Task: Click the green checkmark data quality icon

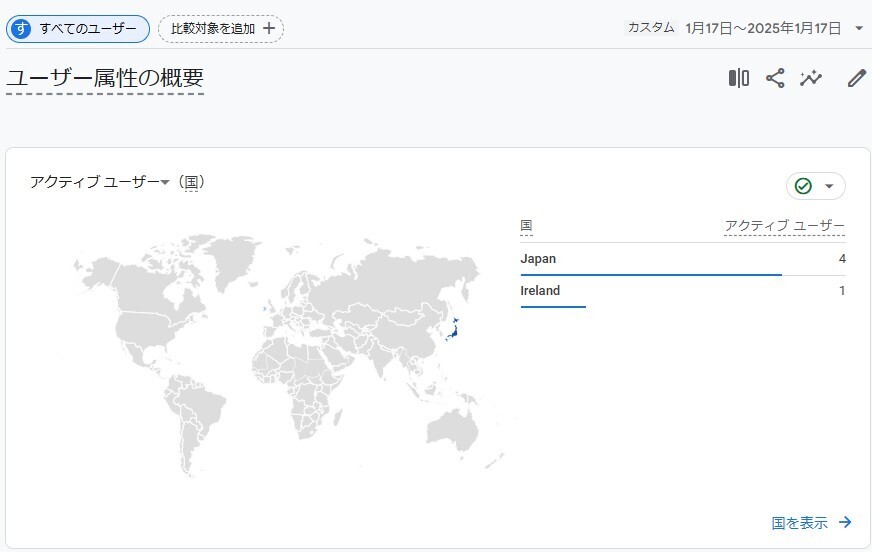Action: [x=803, y=186]
